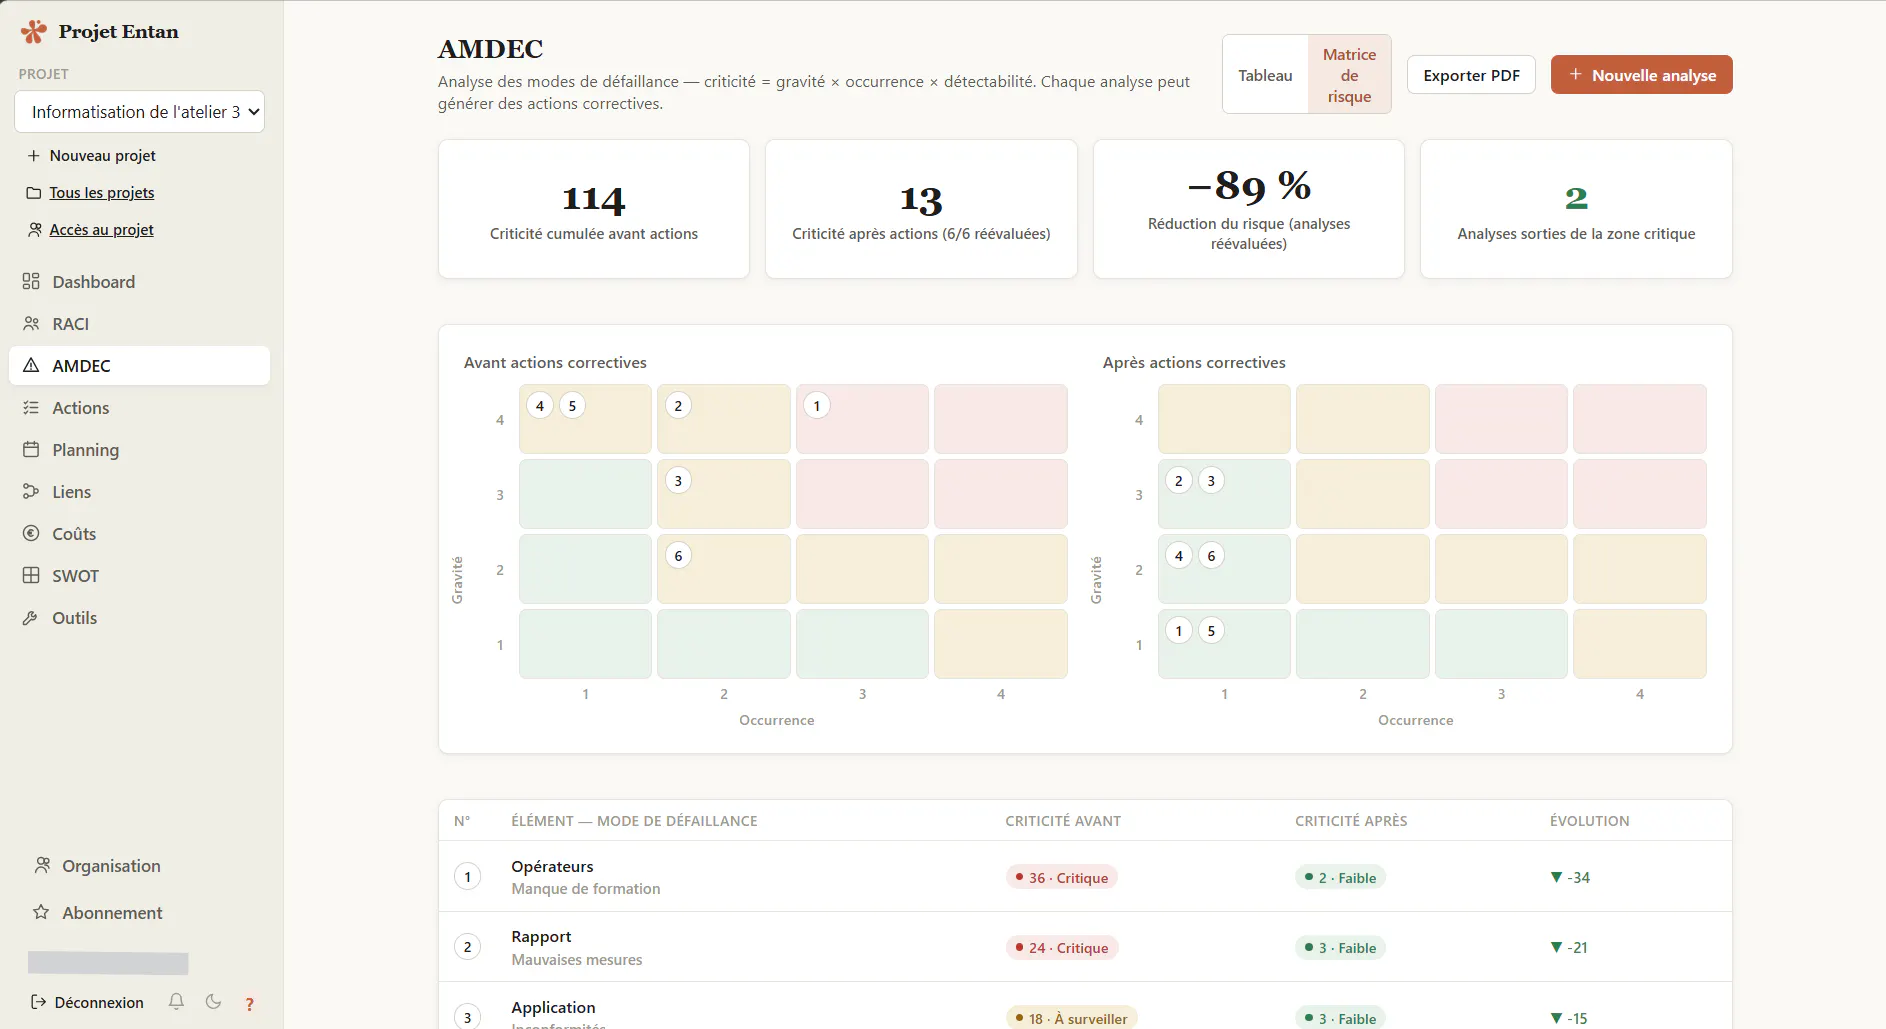The image size is (1886, 1029).
Task: Click the Liens link icon
Action: click(31, 492)
